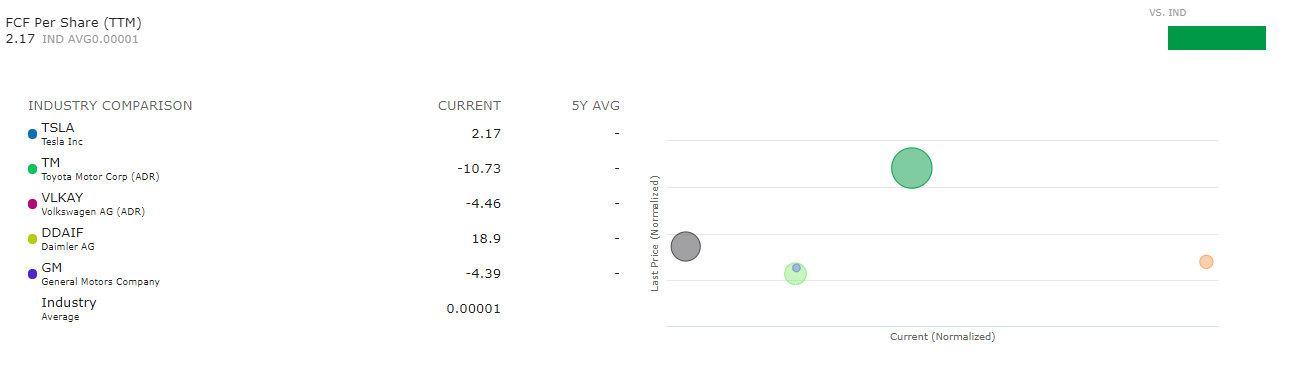Viewport: 1290px width, 367px height.
Task: Click the 5Y AVG column header
Action: click(x=594, y=106)
